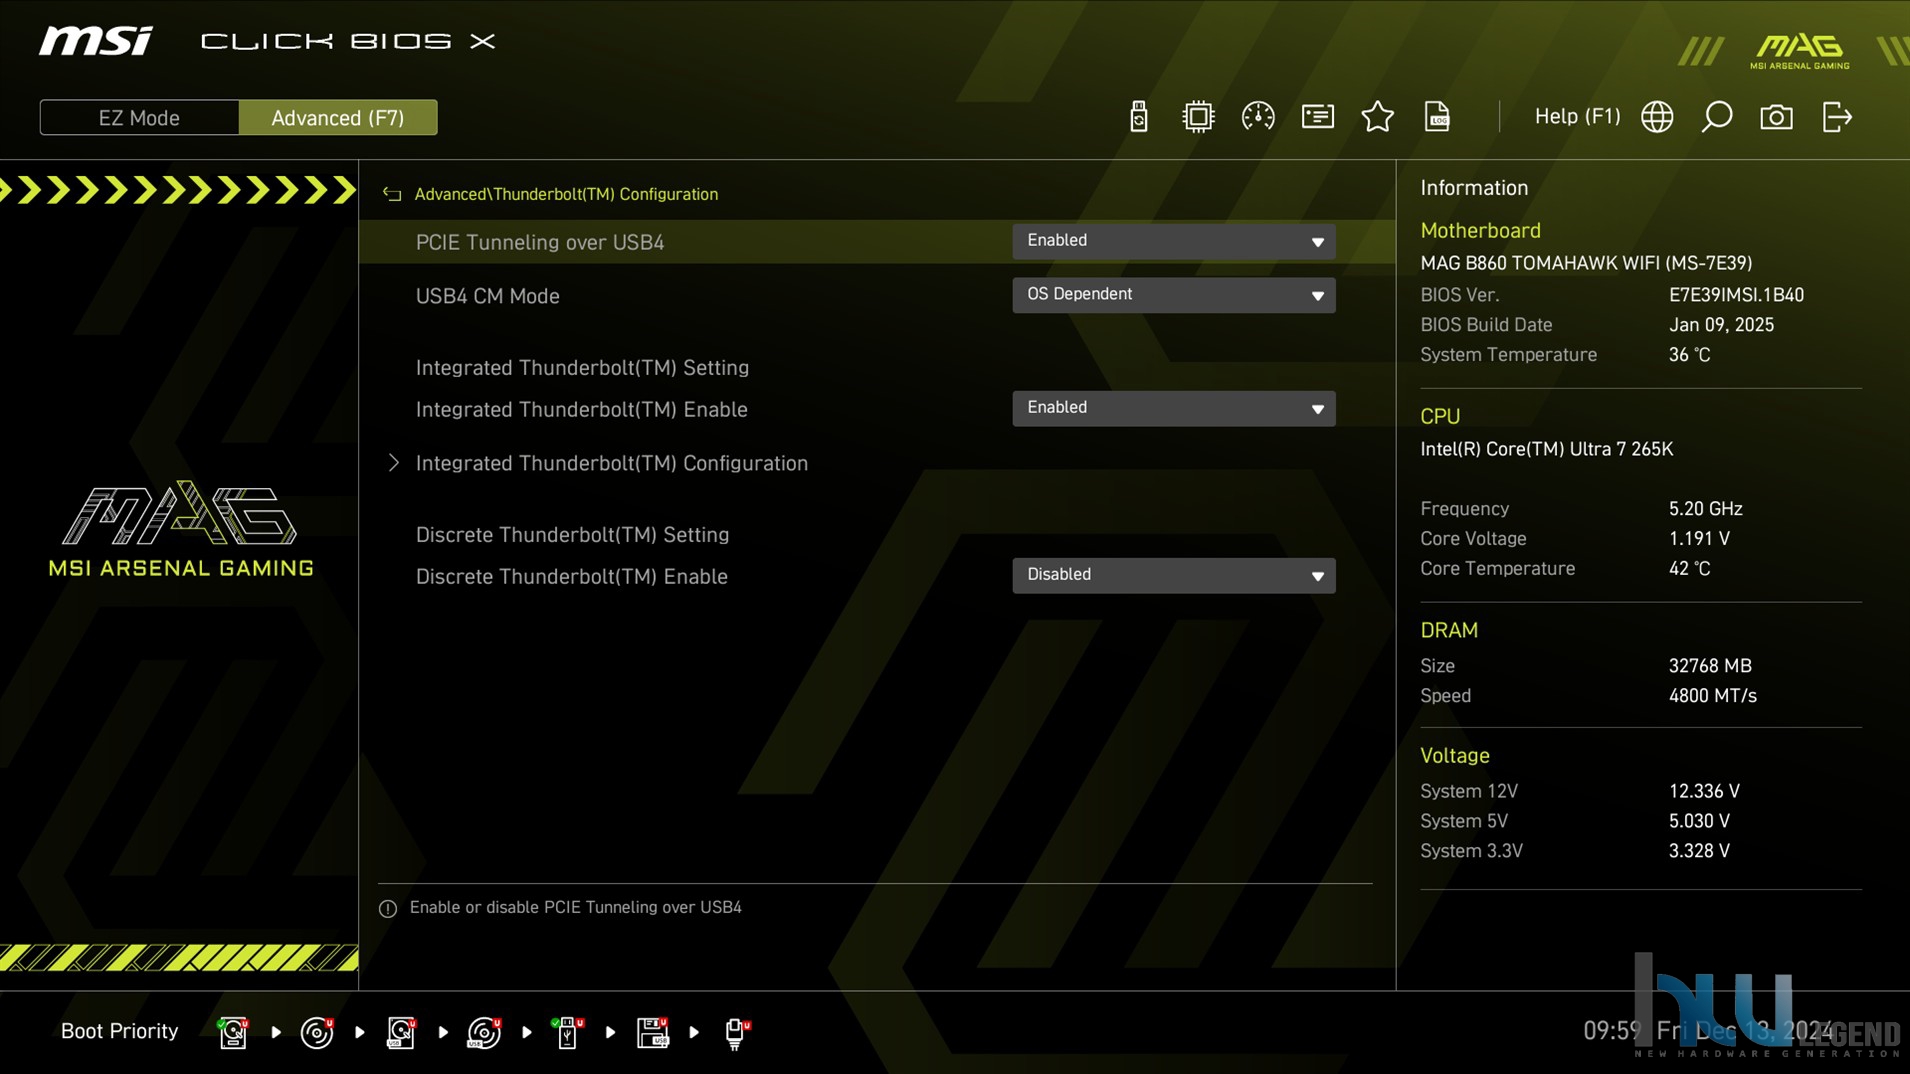Image resolution: width=1910 pixels, height=1074 pixels.
Task: Open the search magnifier icon
Action: (1717, 117)
